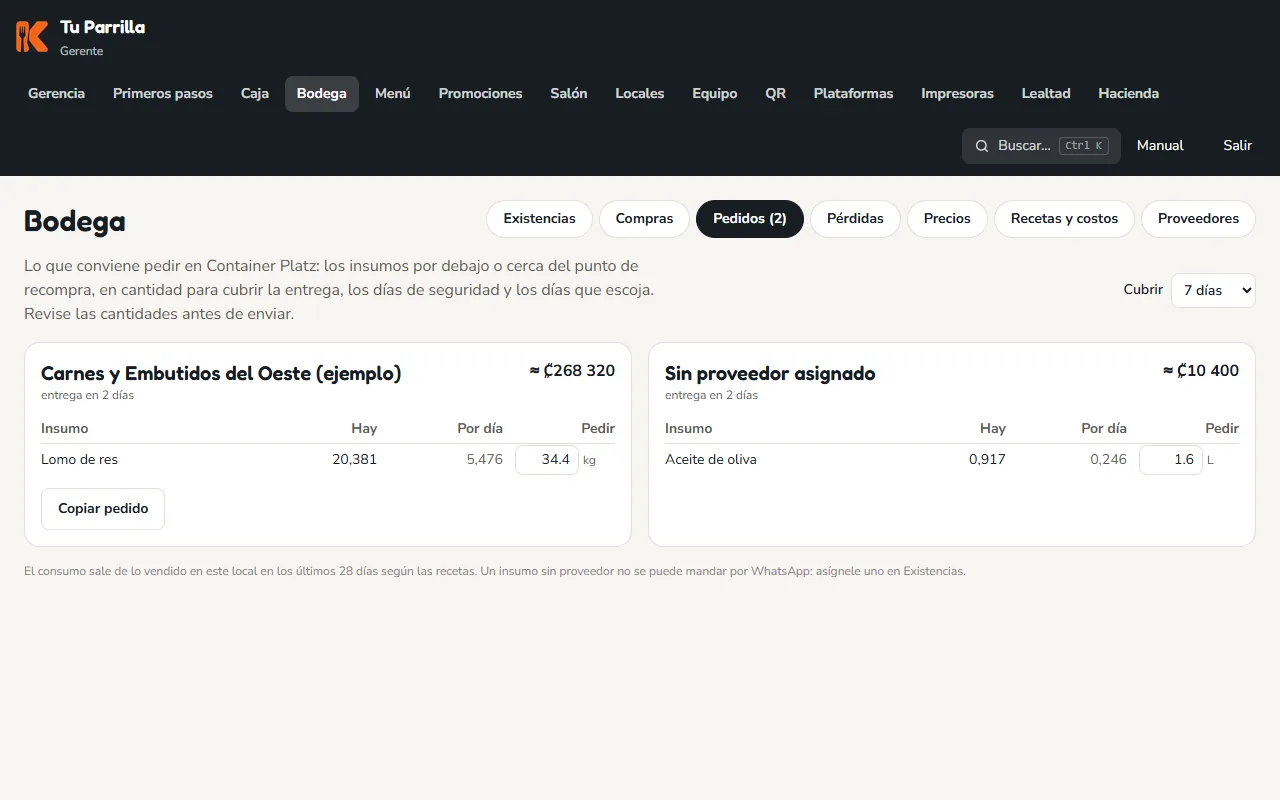Switch to the Proveedores tab
Screen dimensions: 1280x800
[x=1198, y=219]
